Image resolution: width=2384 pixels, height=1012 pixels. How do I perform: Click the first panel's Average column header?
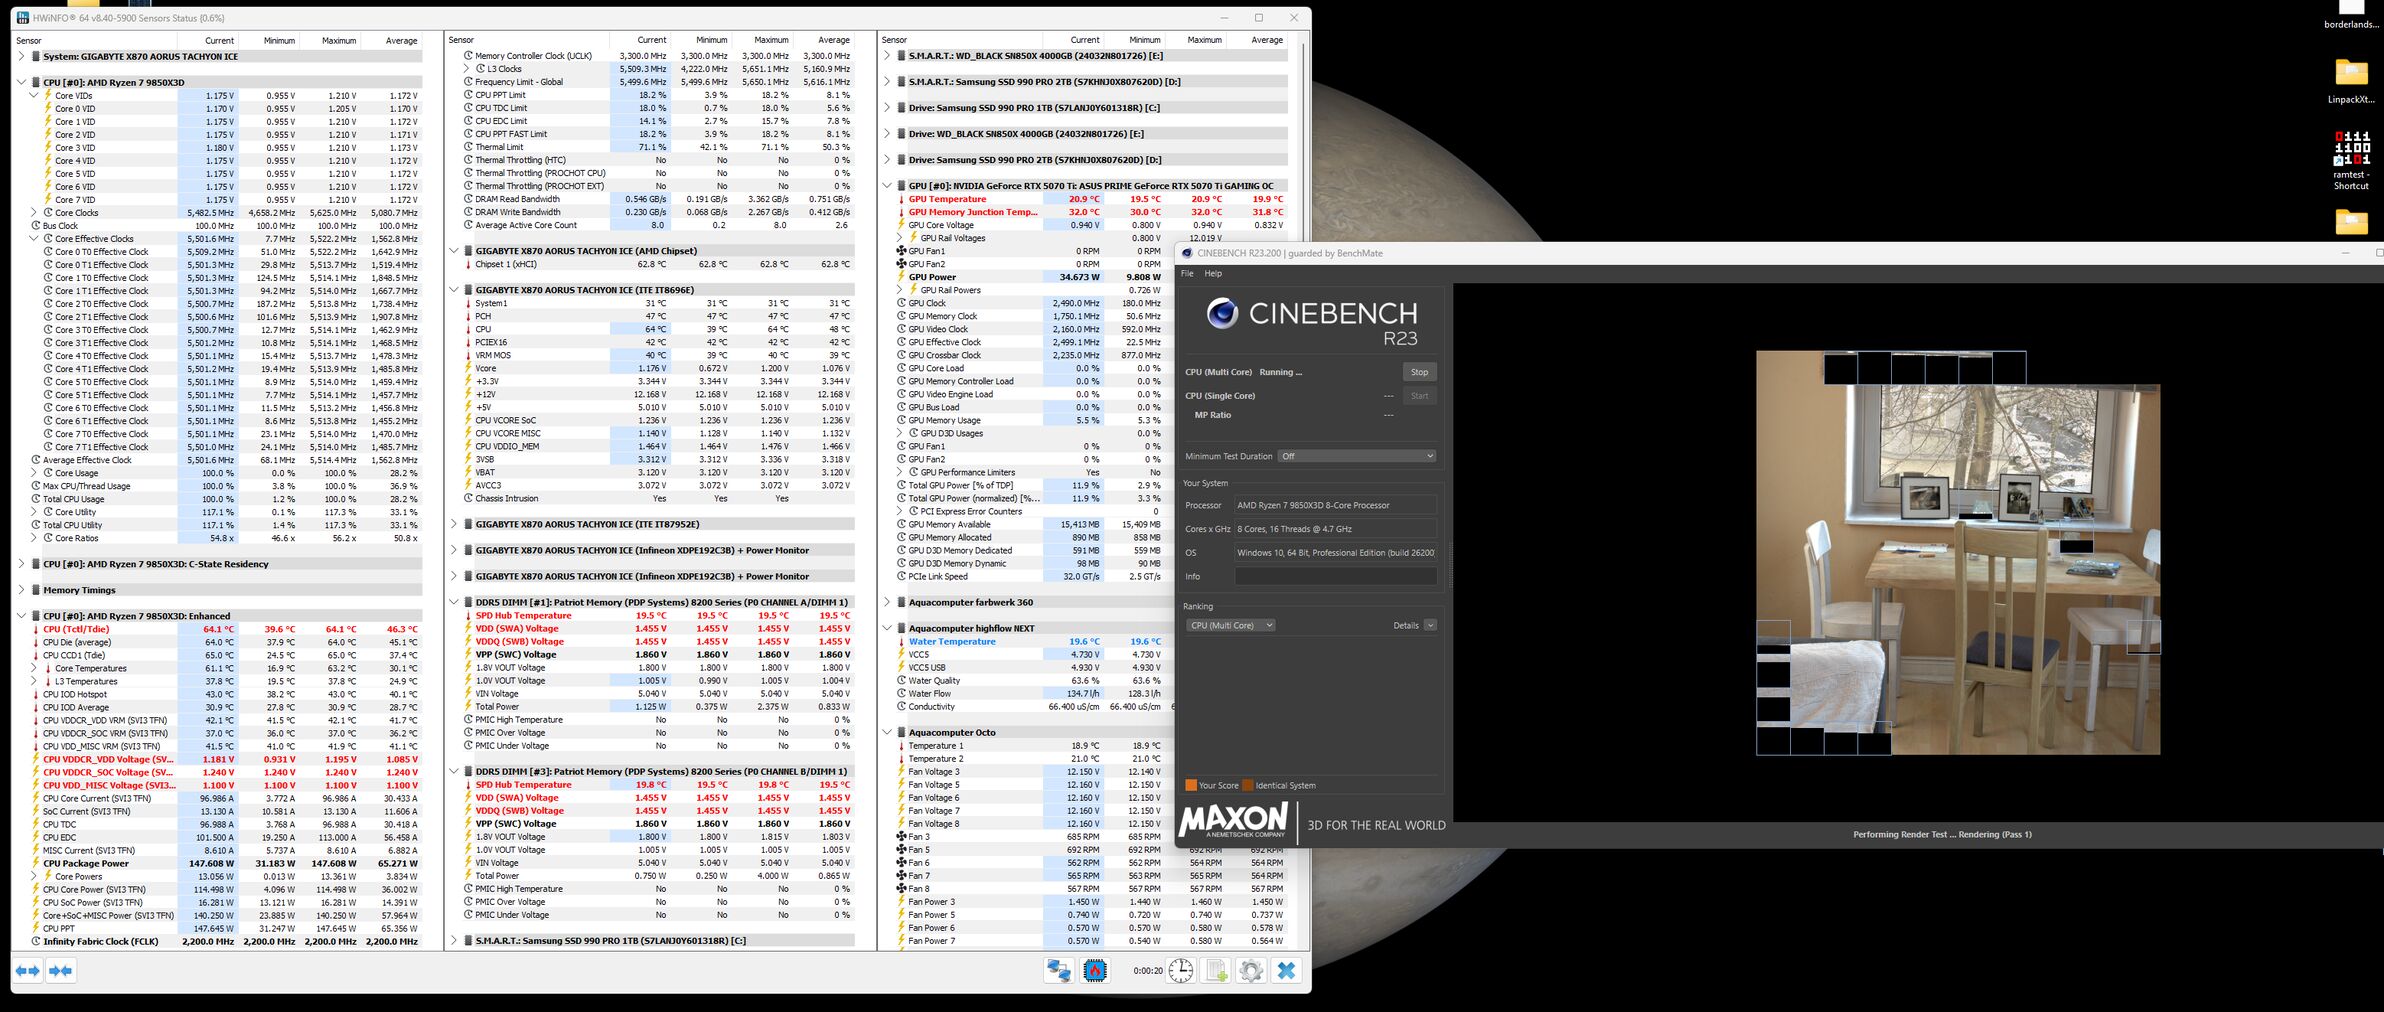401,41
